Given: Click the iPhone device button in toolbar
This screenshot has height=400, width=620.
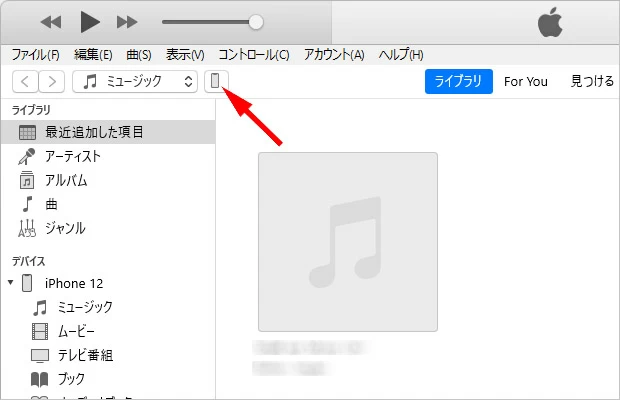Looking at the screenshot, I should [x=216, y=81].
